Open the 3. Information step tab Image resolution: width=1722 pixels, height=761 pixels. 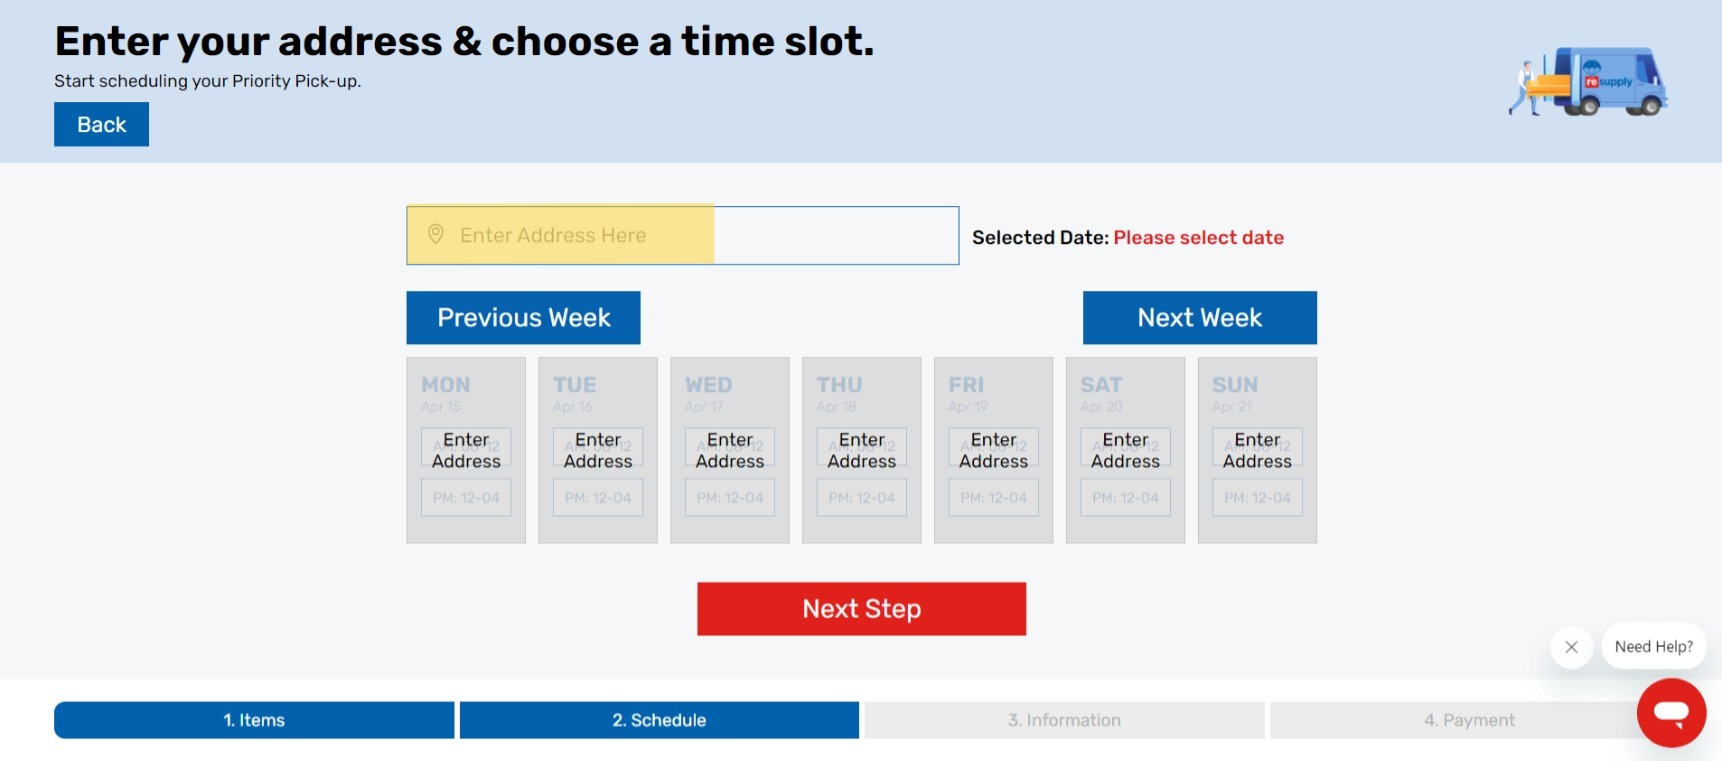(x=1064, y=720)
